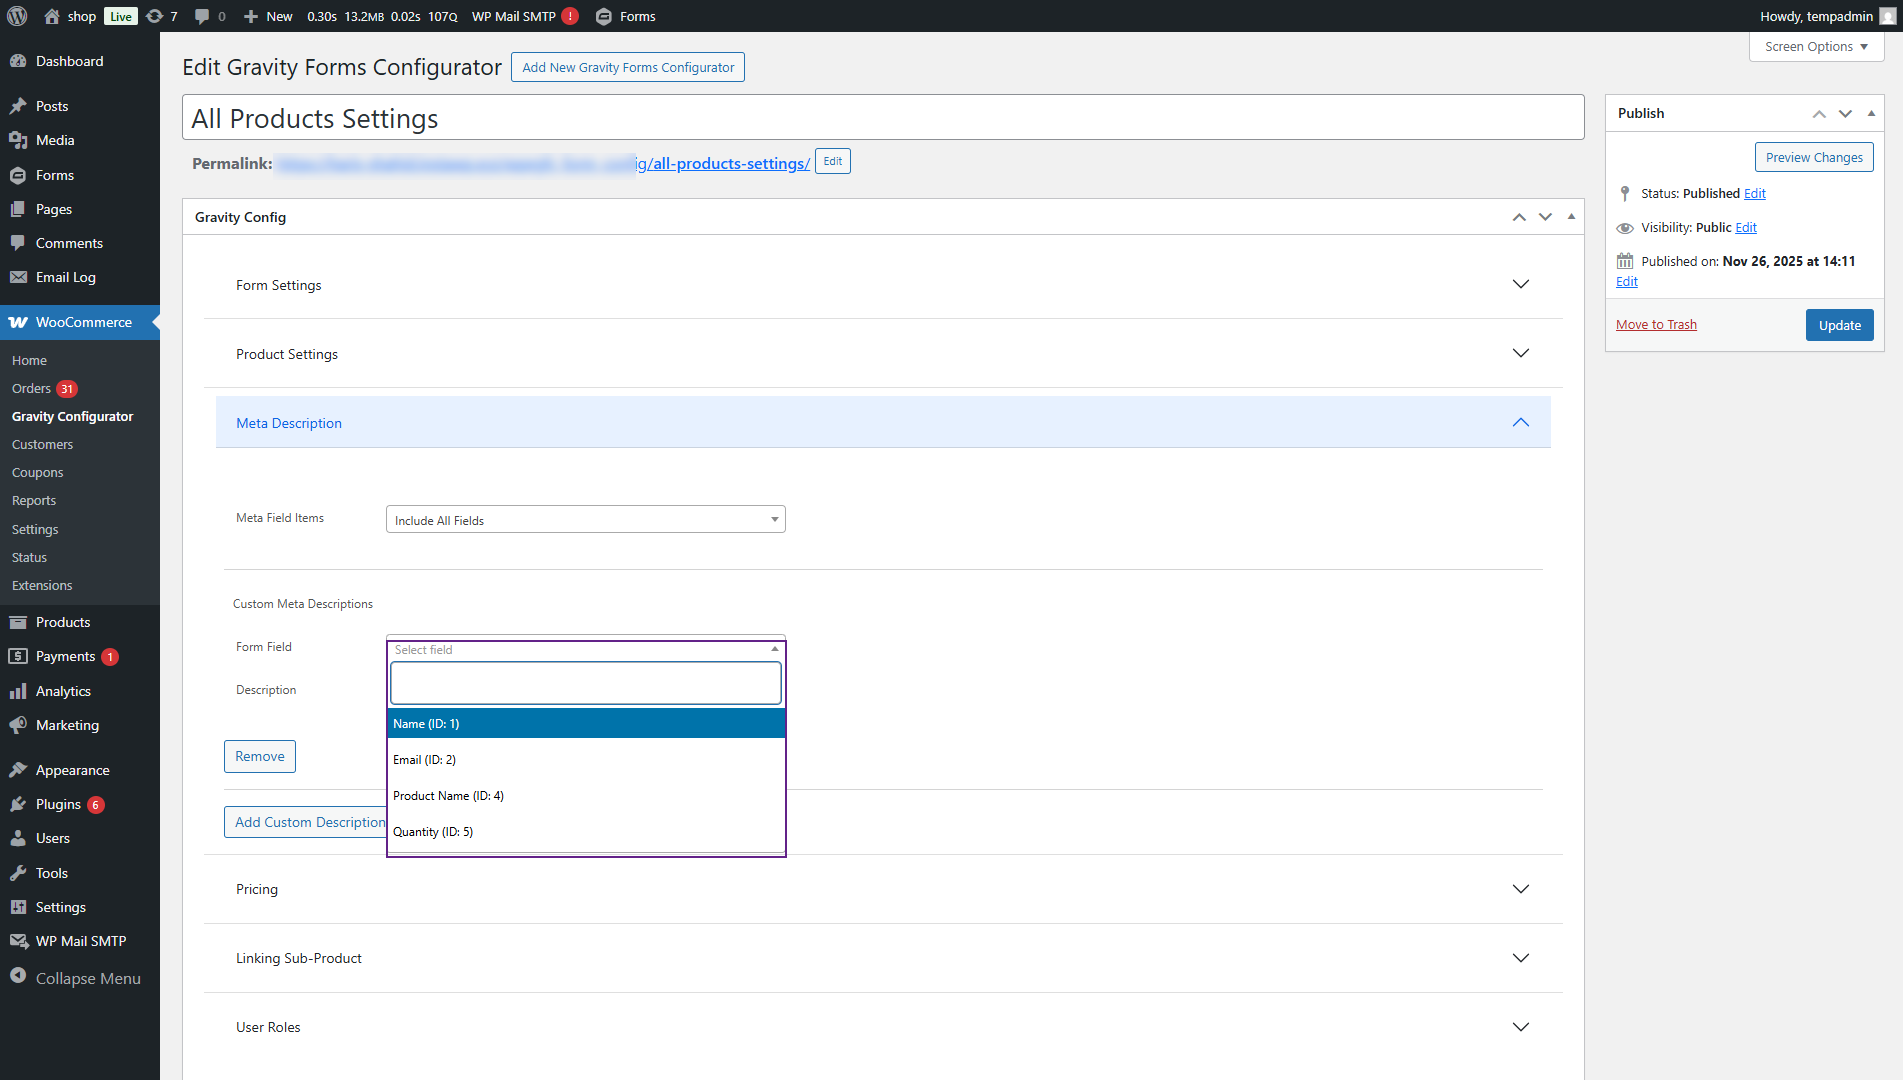Expand the Form Settings section
This screenshot has height=1080, width=1903.
[x=883, y=285]
